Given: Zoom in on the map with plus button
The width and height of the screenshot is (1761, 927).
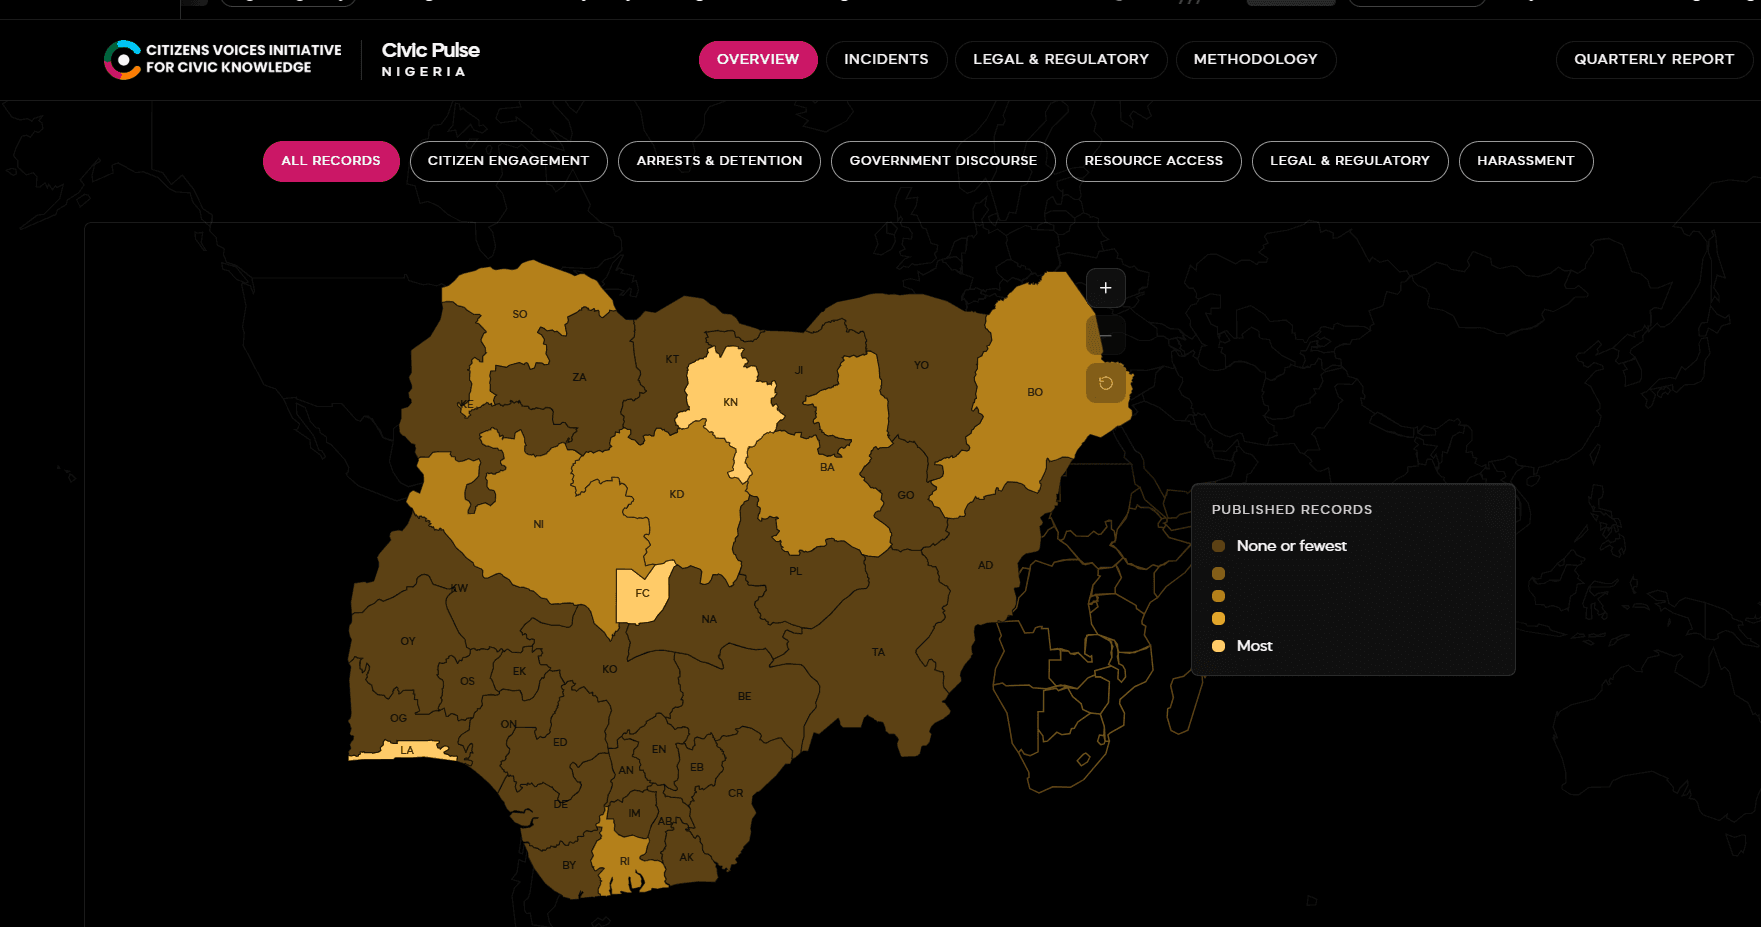Looking at the screenshot, I should (x=1105, y=288).
